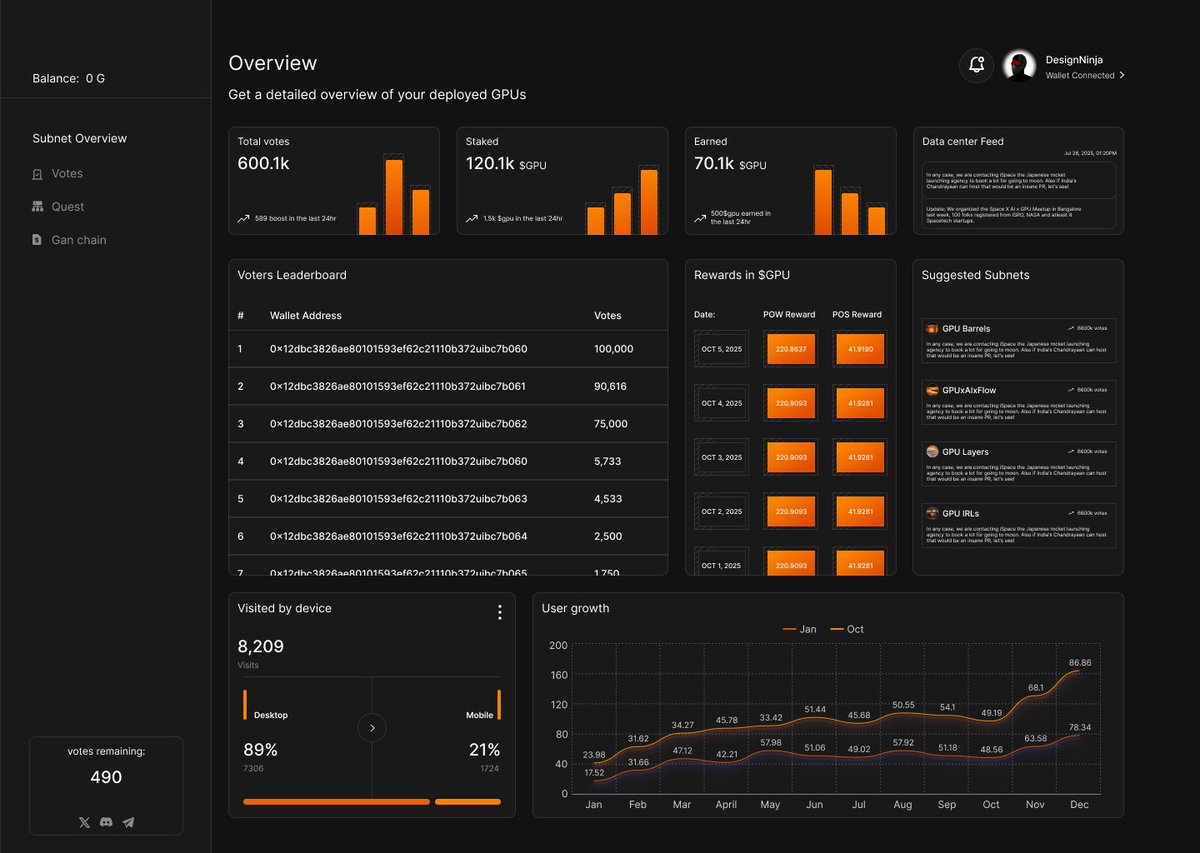Open the X (Twitter) social icon
This screenshot has height=853, width=1200.
(84, 822)
